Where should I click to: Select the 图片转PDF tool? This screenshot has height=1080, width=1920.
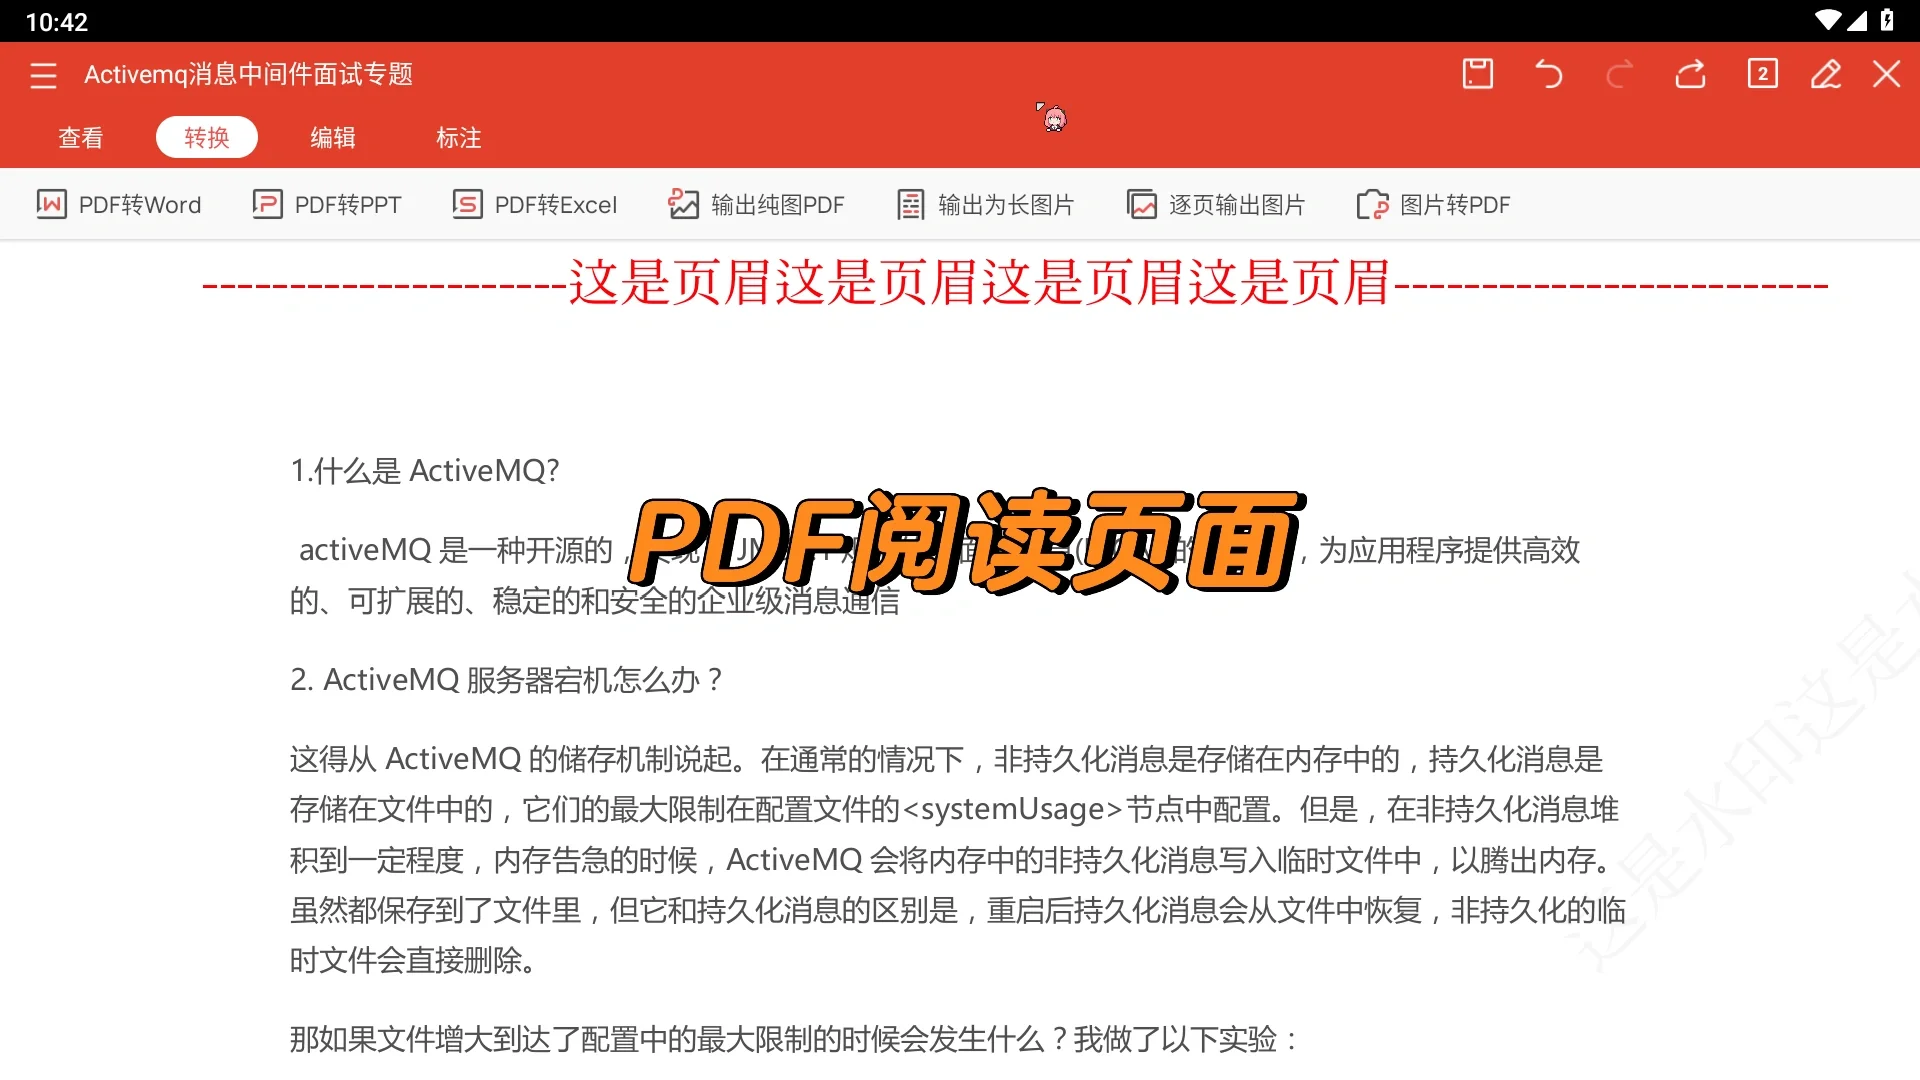coord(1433,204)
